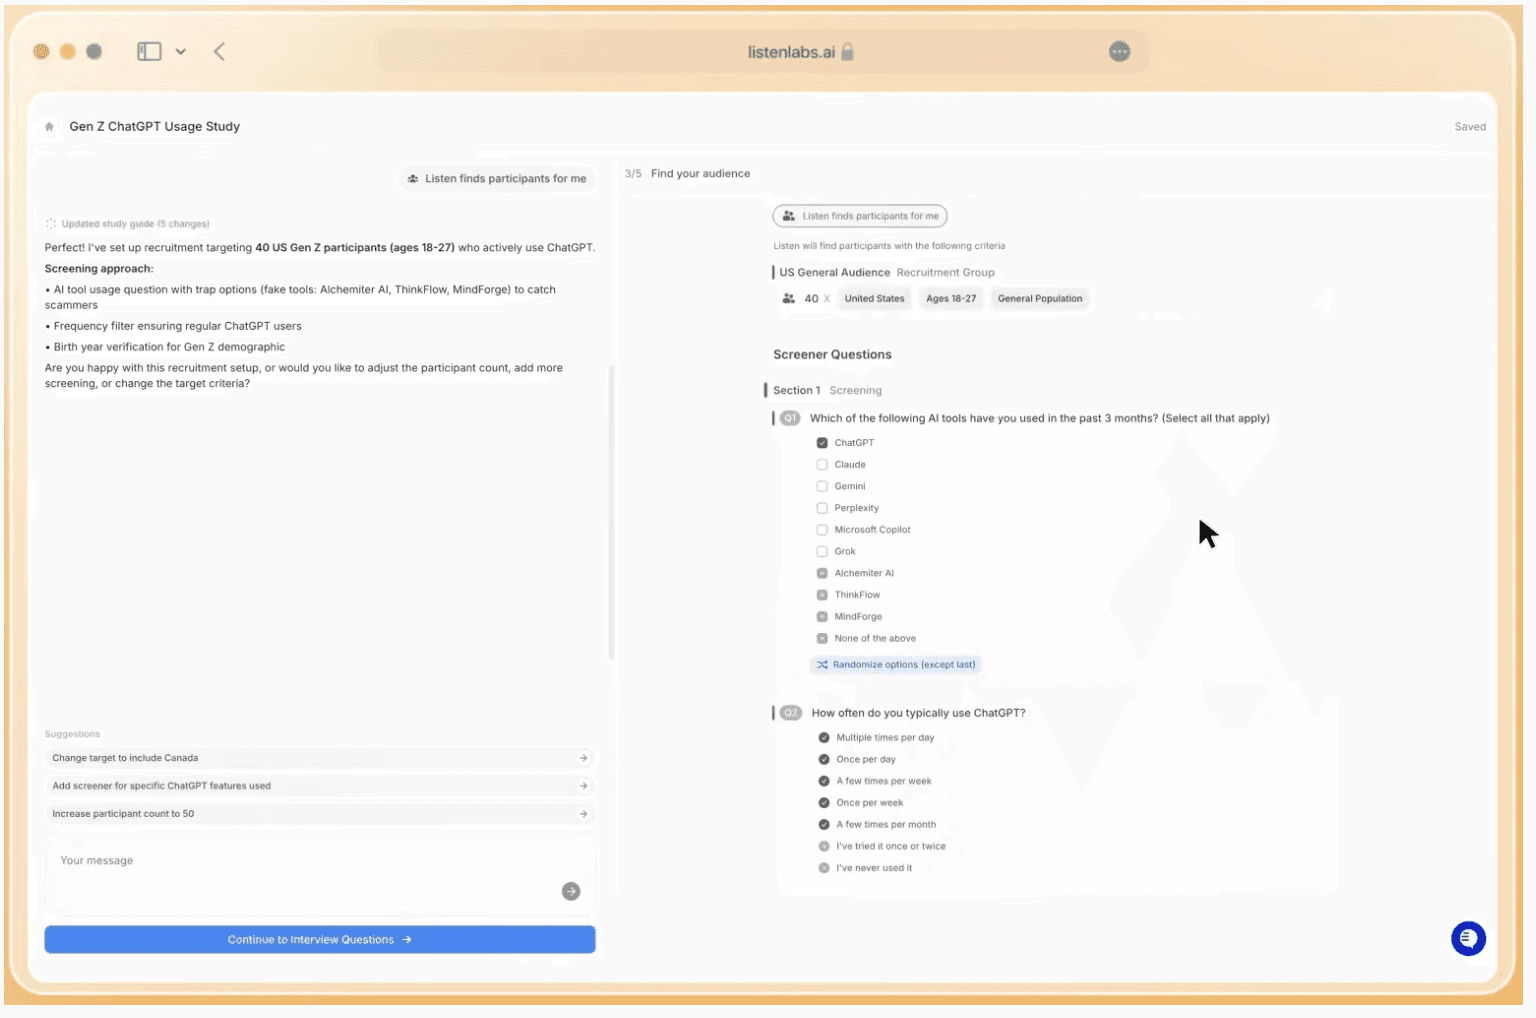Go back with the browser back arrow
The width and height of the screenshot is (1536, 1018).
(219, 51)
